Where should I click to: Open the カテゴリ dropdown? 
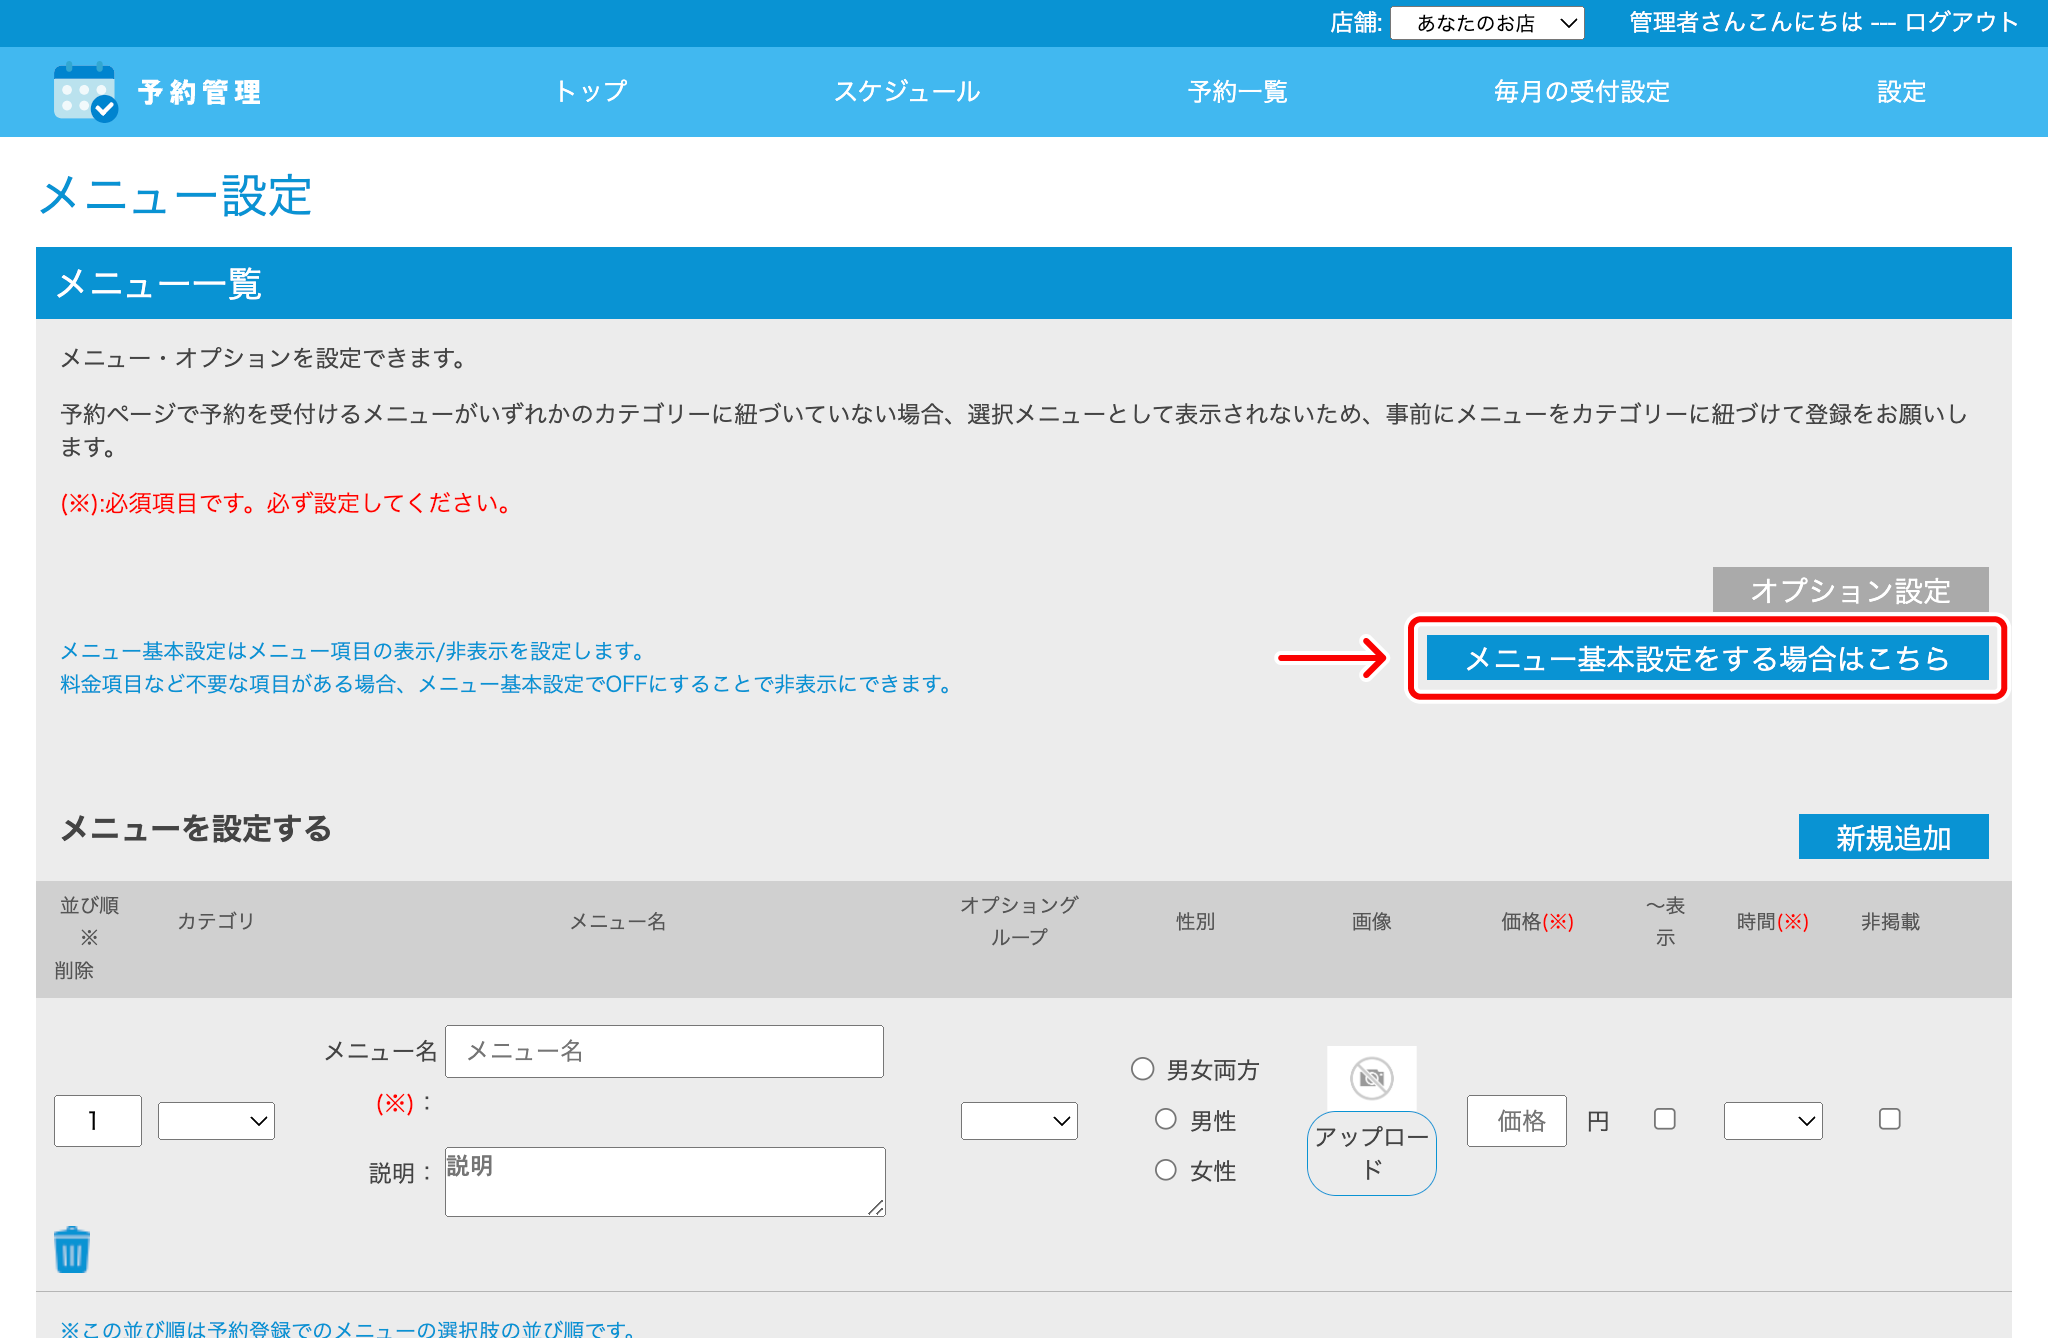215,1120
